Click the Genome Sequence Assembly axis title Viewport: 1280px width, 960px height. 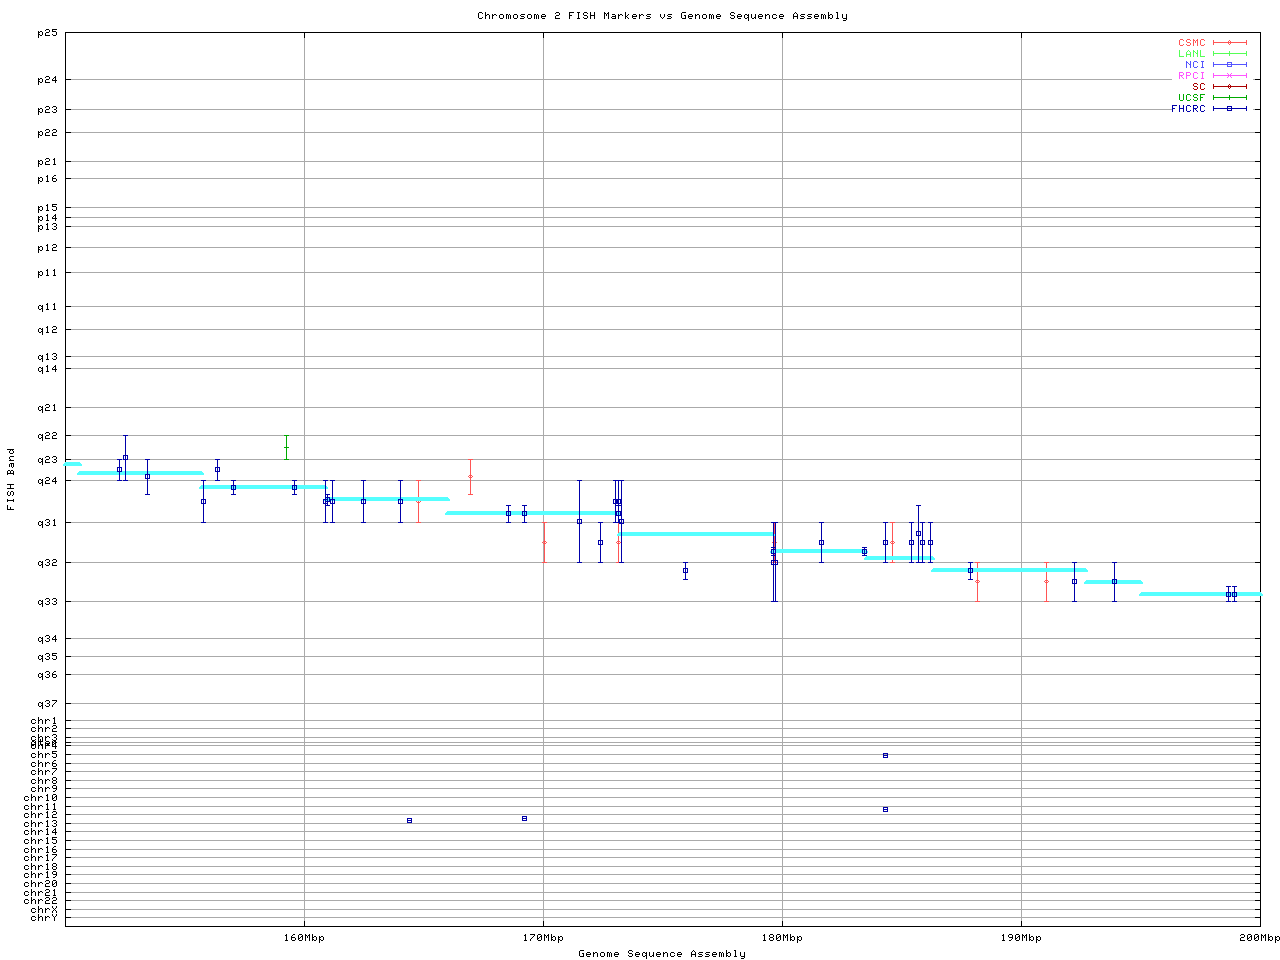click(662, 953)
